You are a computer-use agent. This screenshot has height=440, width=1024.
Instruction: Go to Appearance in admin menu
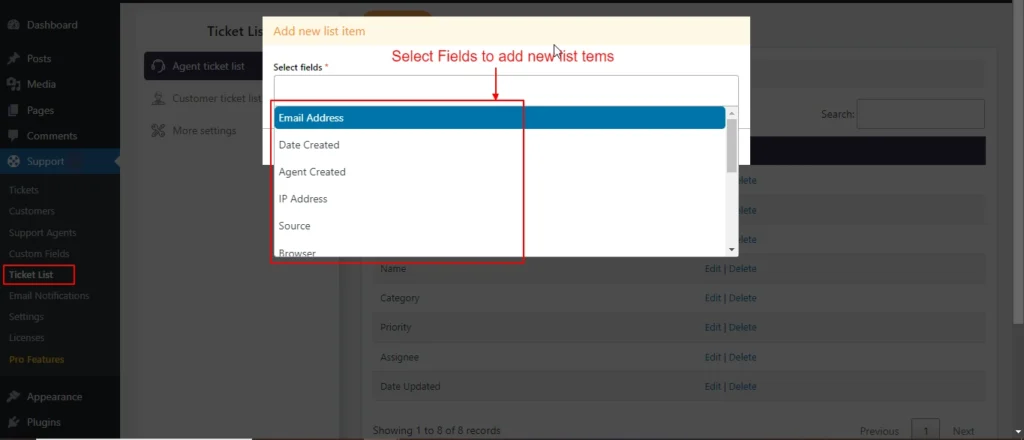pos(54,396)
